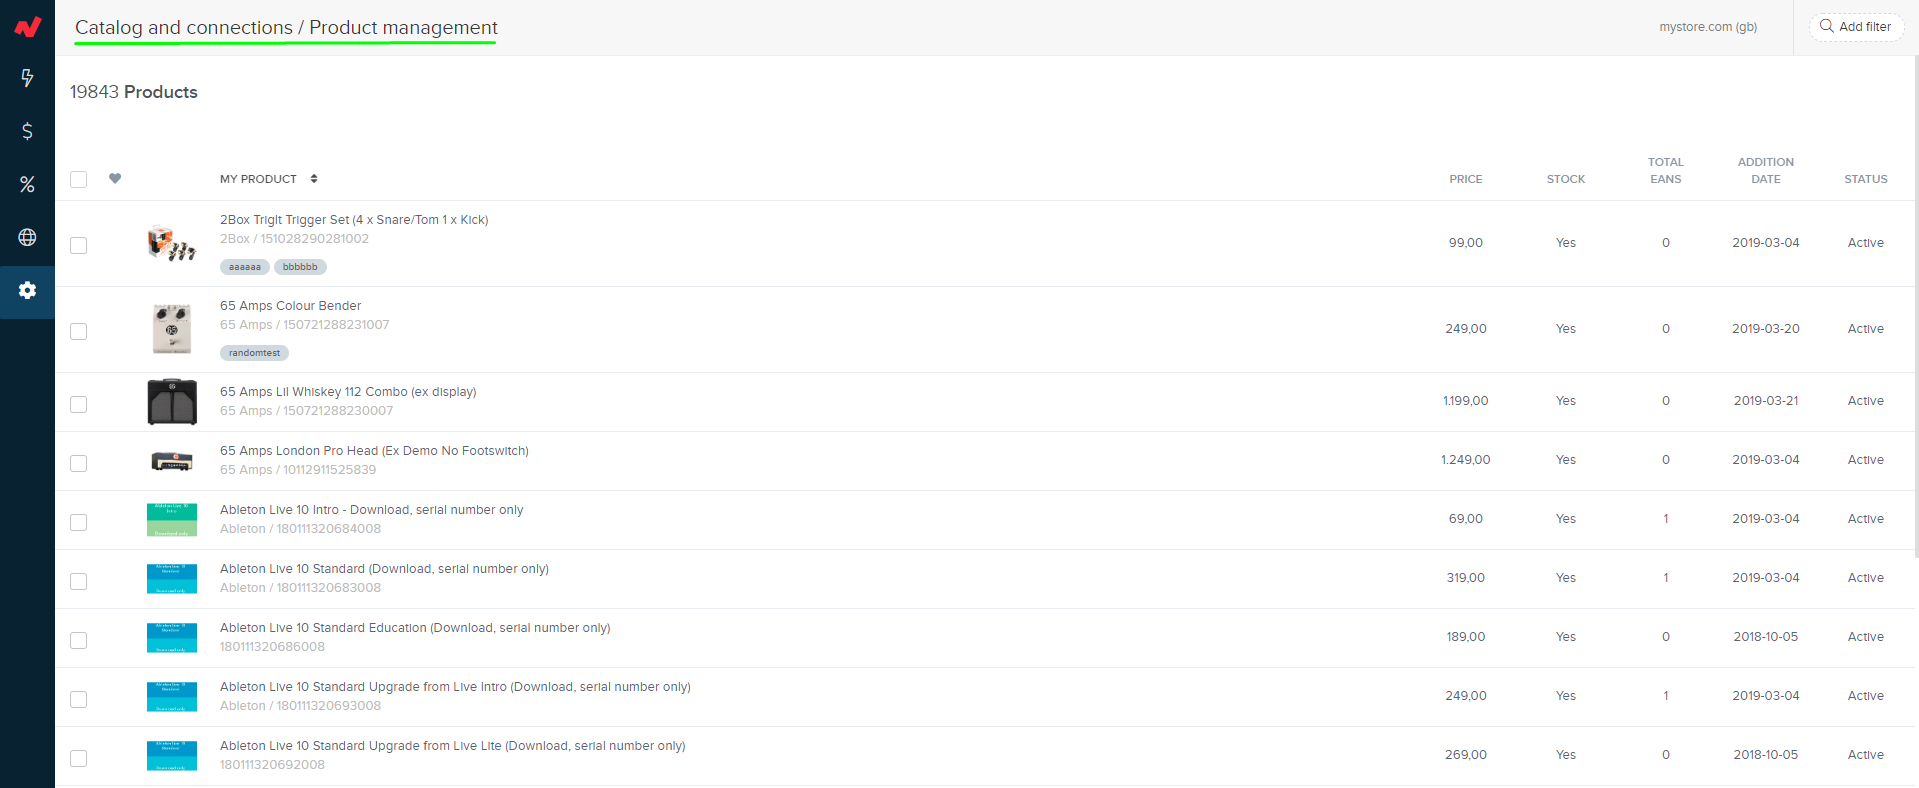Select the 2Box TrigIt Trigger Set checkbox
Screen dimensions: 1919x788
point(79,245)
